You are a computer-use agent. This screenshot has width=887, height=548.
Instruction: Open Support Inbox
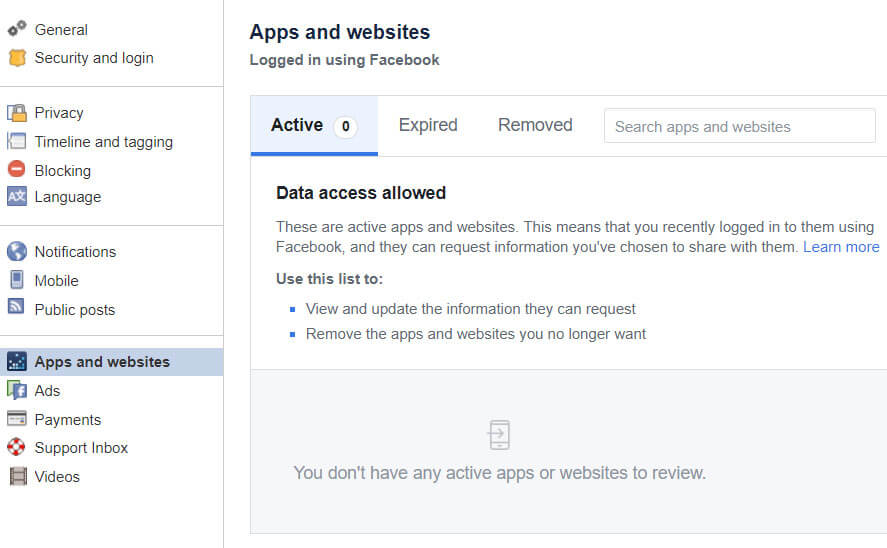point(81,448)
